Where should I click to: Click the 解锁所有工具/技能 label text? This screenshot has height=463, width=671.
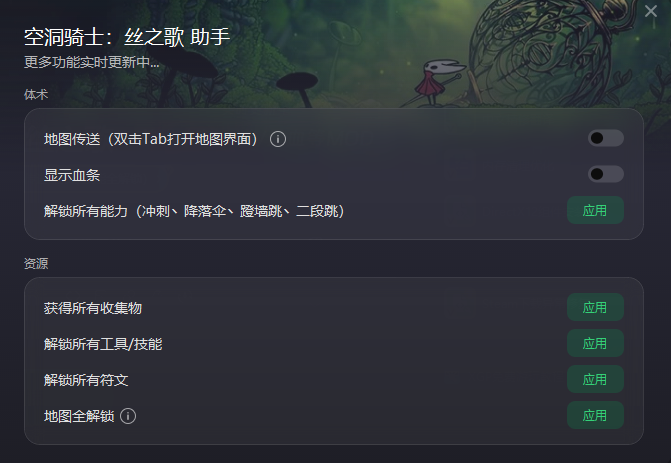[x=103, y=344]
